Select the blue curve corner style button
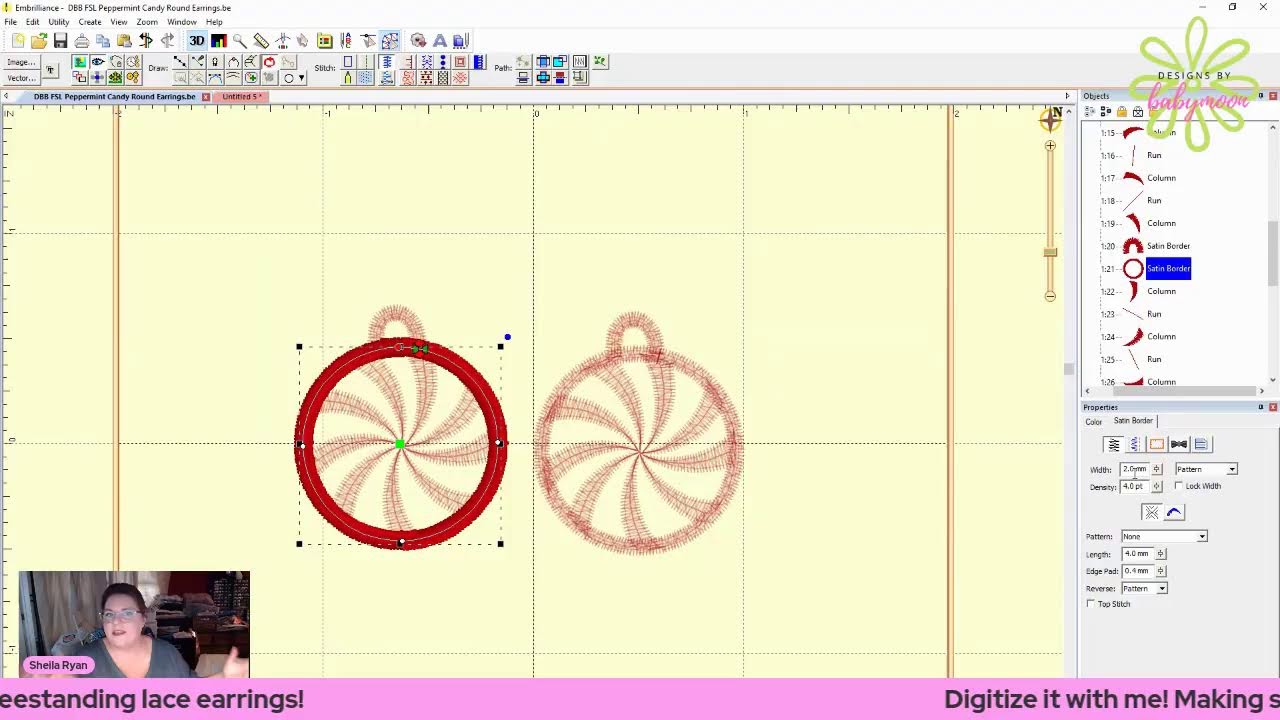The height and width of the screenshot is (720, 1280). click(x=1174, y=512)
